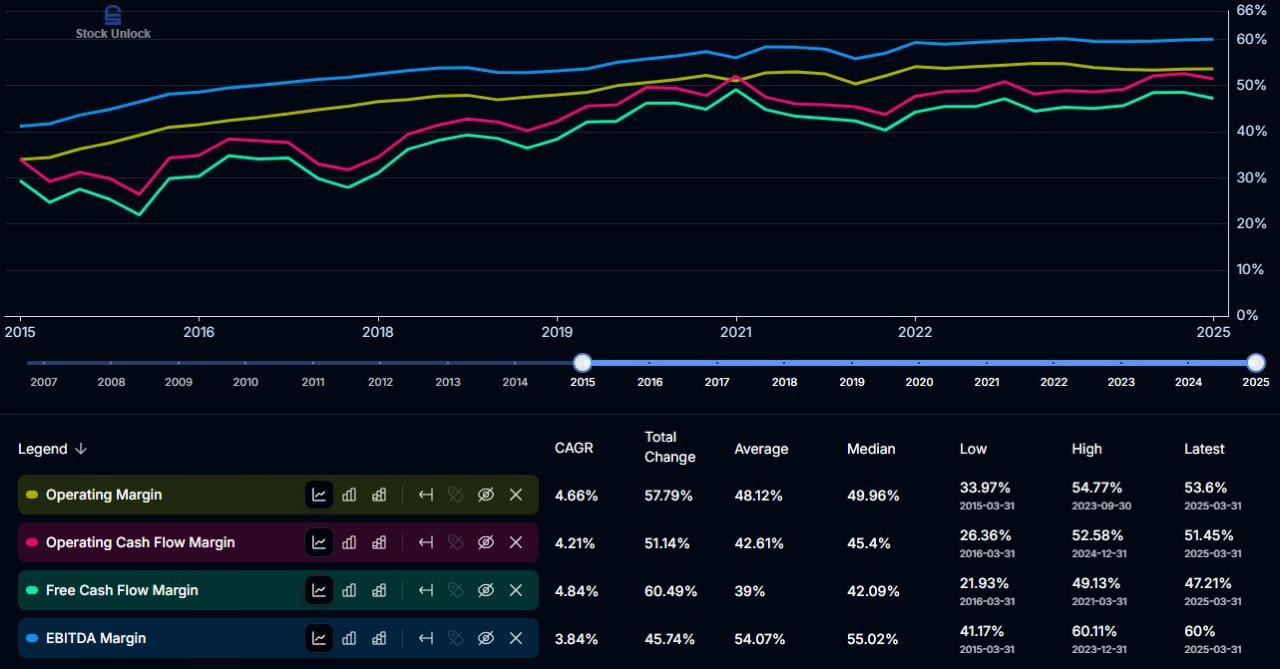Screen dimensions: 1280x669
Task: Display EBITDA Margin as a bar chart
Action: click(x=349, y=638)
